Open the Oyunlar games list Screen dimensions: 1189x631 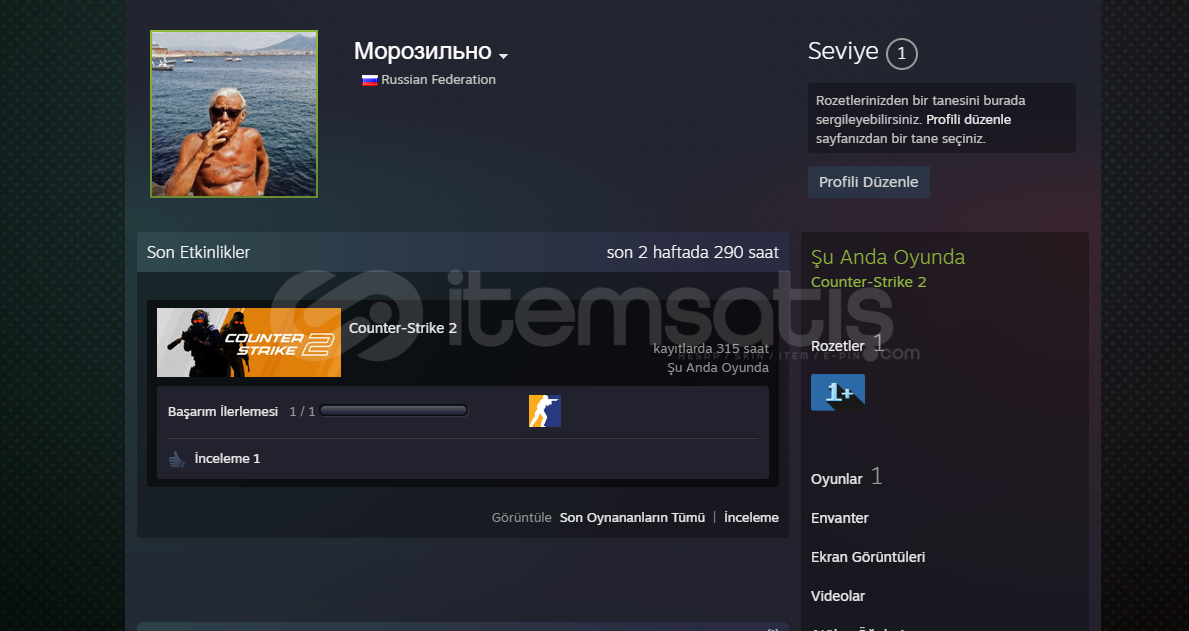(x=836, y=479)
